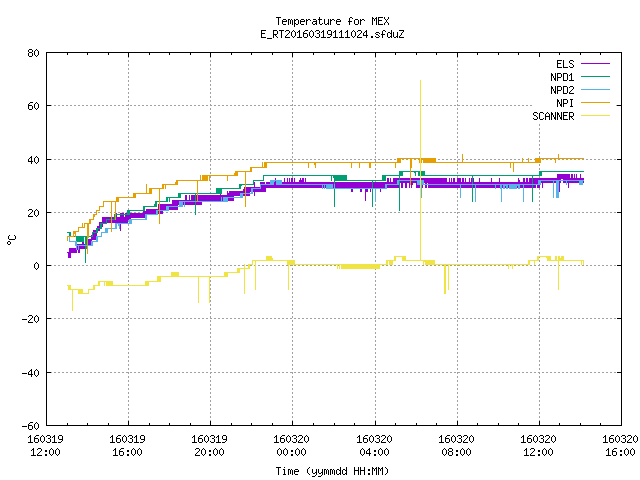
Task: Click the SCANNER legend label
Action: pyautogui.click(x=553, y=116)
